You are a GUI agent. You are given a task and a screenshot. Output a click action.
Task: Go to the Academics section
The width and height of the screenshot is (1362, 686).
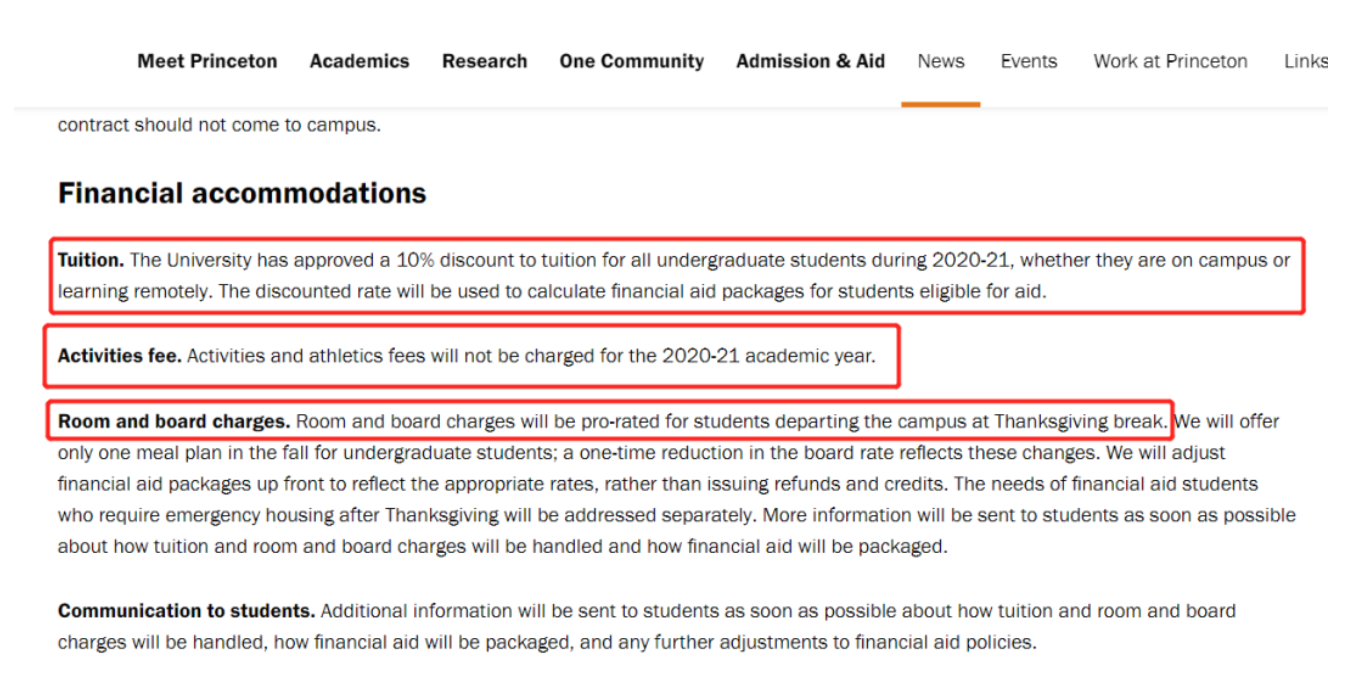359,61
